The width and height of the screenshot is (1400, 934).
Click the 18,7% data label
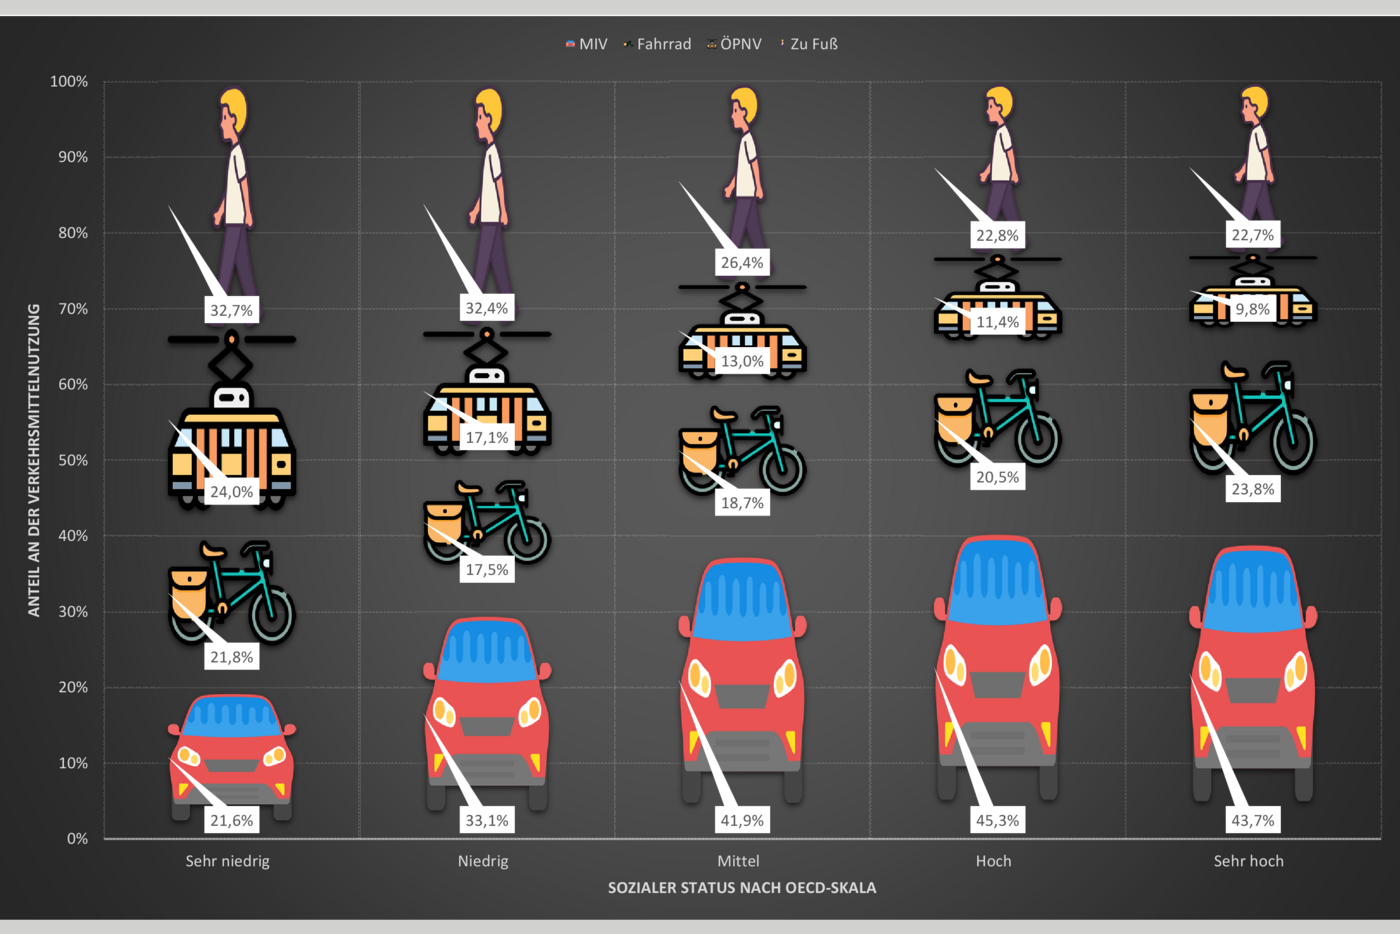tap(742, 503)
